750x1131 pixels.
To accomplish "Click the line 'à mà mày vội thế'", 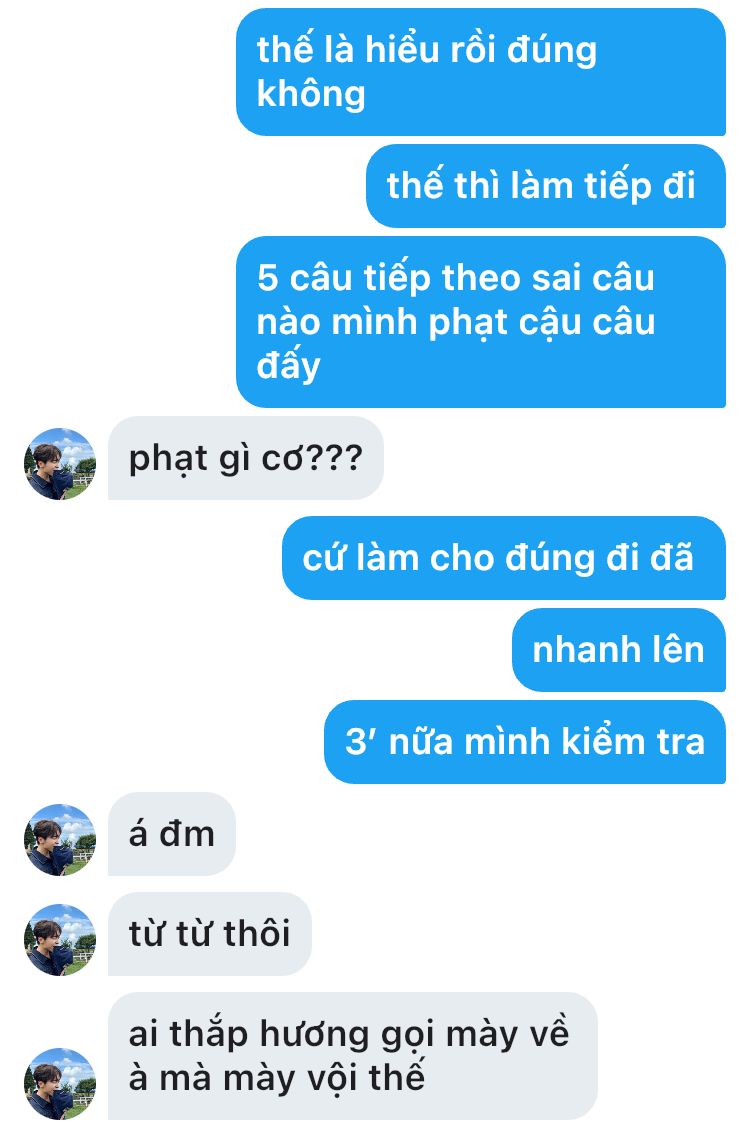I will (x=276, y=1078).
